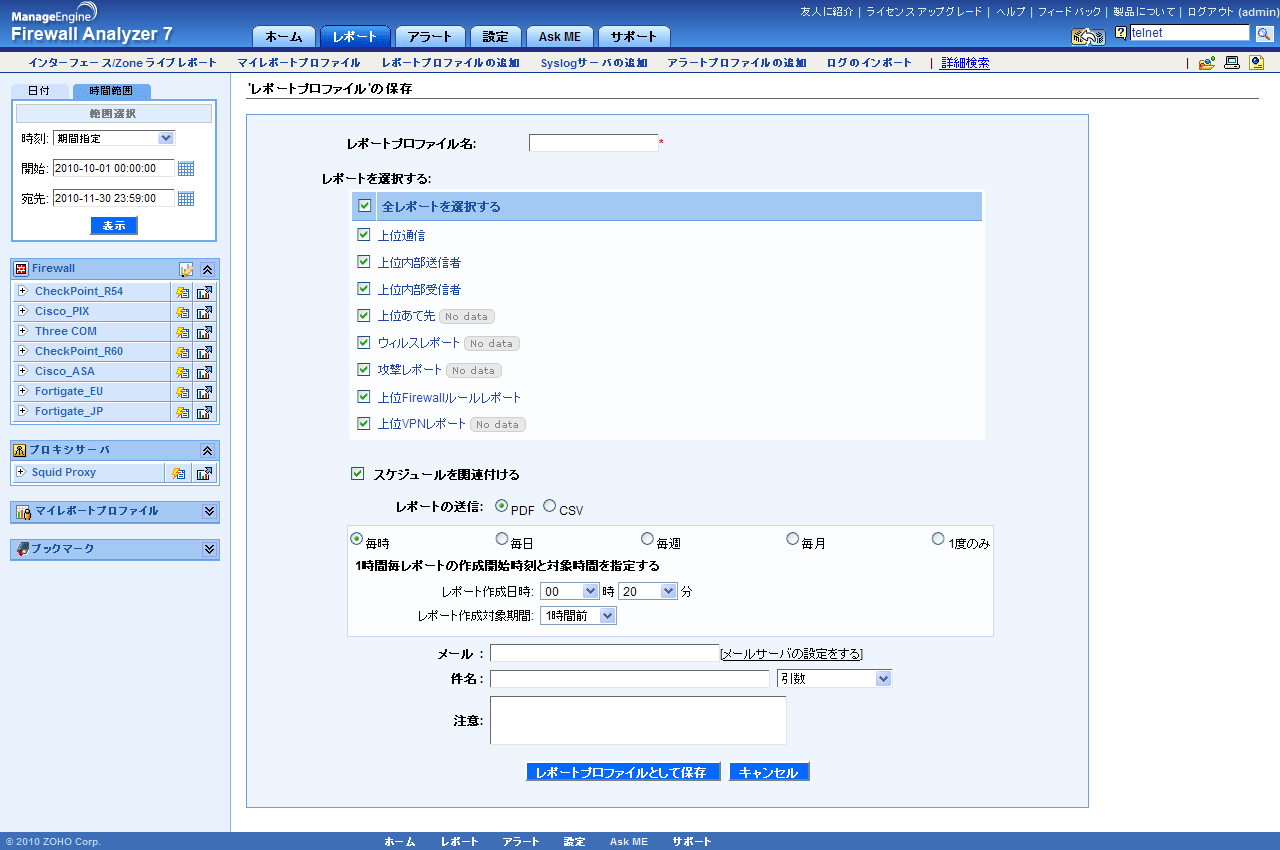Screen dimensions: 1280x850
Task: Click the ログアウト (admin) link
Action: 1232,12
